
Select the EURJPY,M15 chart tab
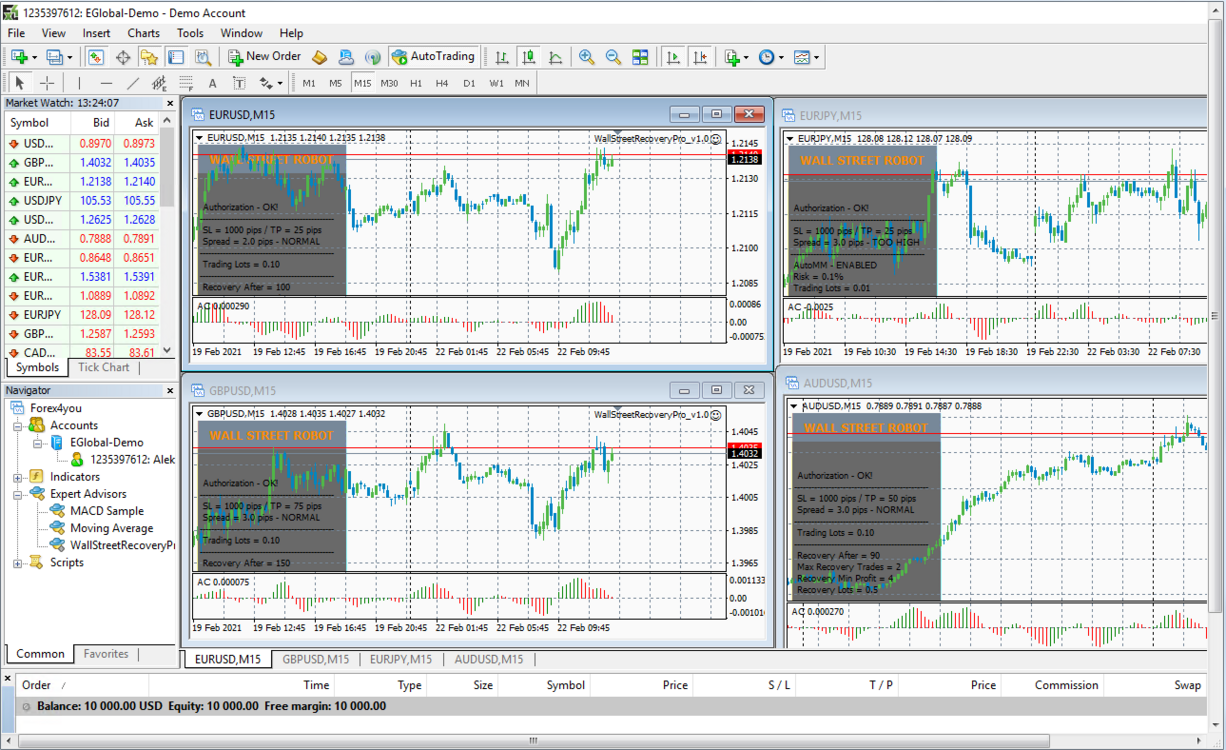pos(401,659)
